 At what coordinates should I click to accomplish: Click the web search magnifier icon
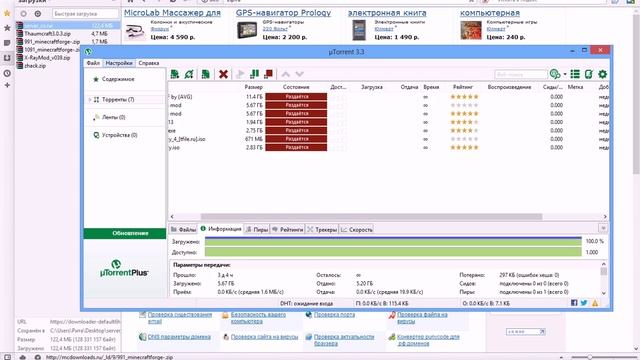555,74
